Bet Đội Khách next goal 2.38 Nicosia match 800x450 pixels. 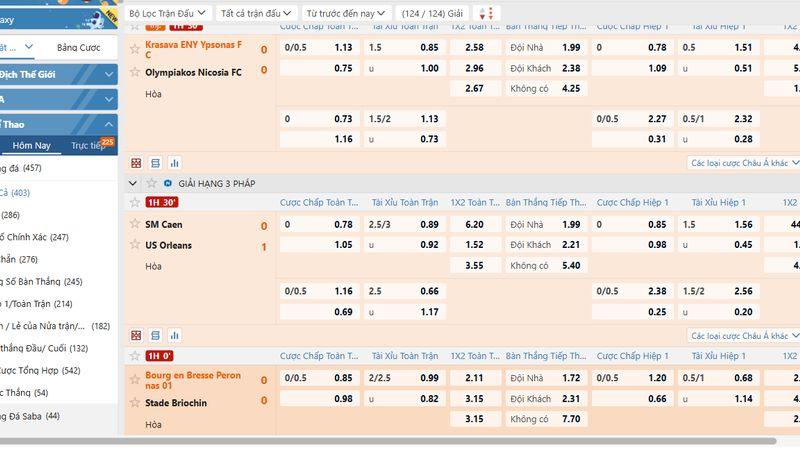click(545, 68)
